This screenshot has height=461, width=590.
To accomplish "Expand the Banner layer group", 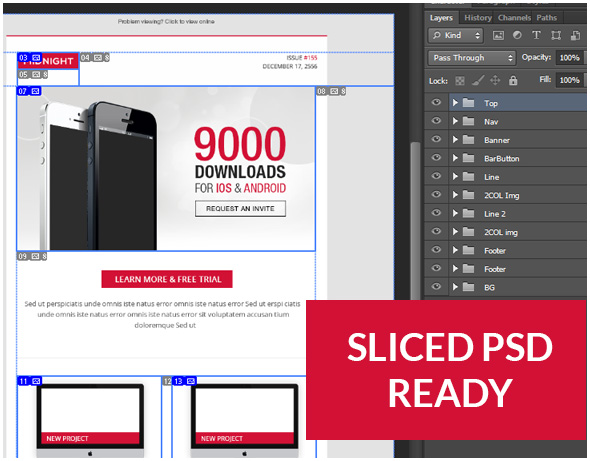I will (x=455, y=139).
